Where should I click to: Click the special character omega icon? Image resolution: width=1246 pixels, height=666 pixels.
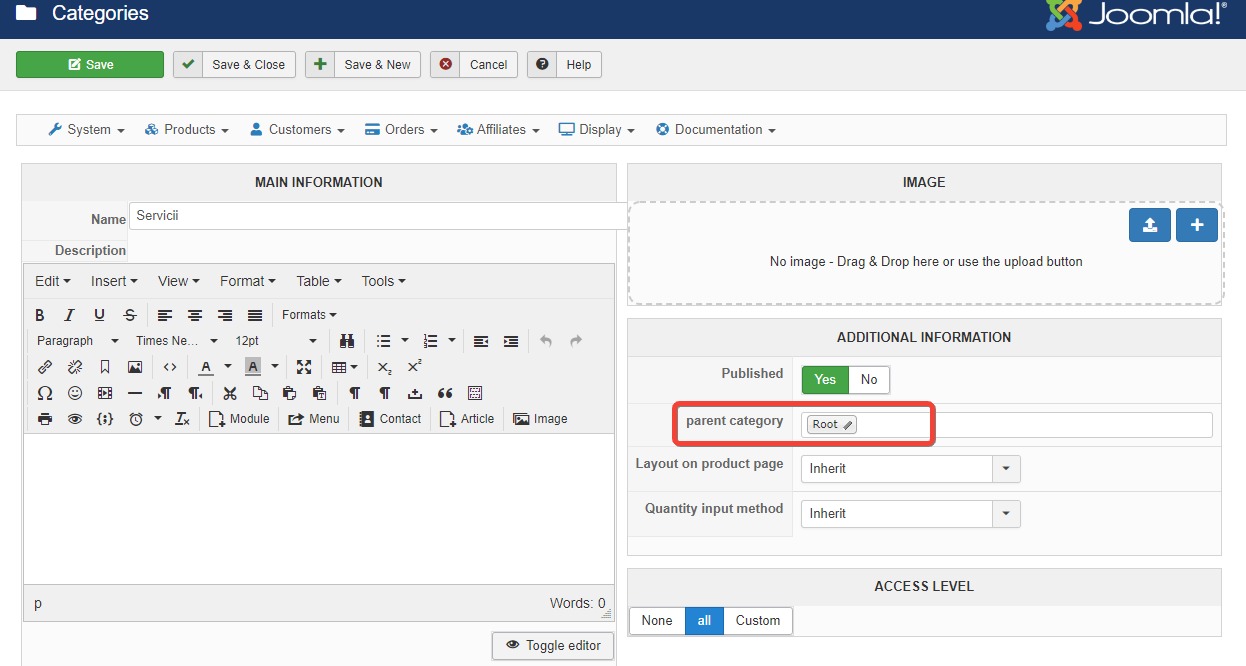click(x=45, y=393)
